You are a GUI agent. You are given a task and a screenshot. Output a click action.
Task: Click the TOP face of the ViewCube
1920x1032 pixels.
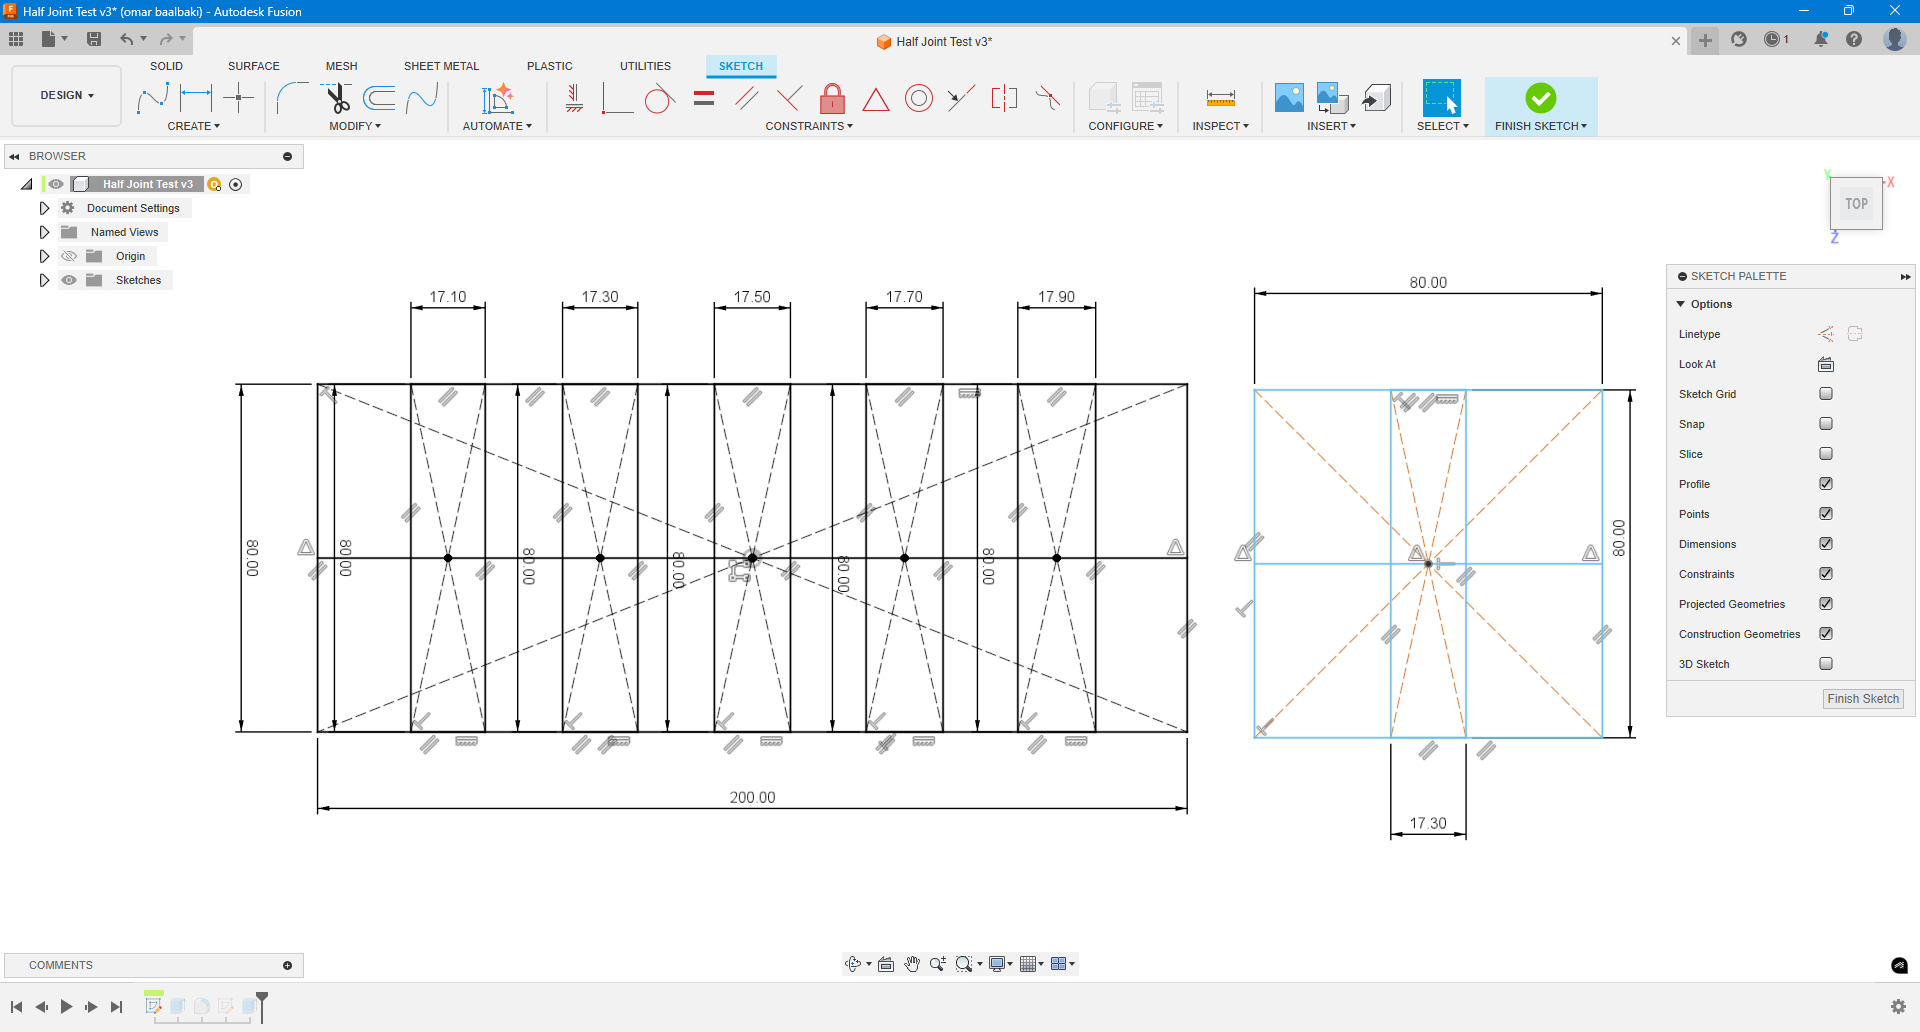pos(1857,204)
